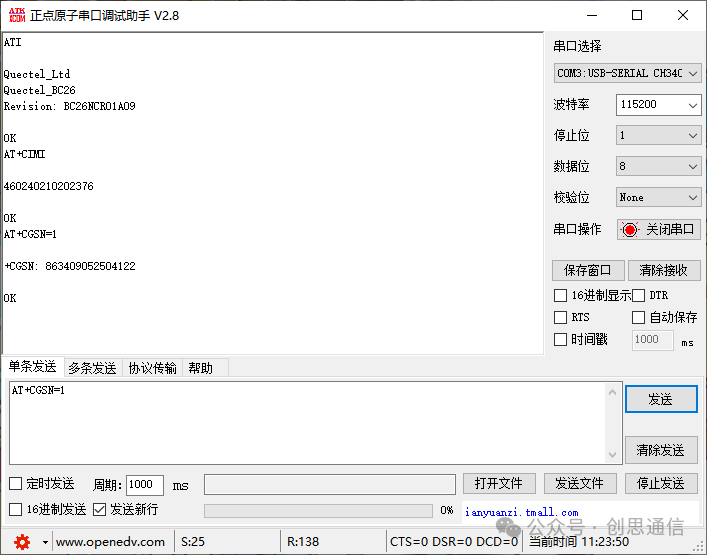The width and height of the screenshot is (707, 555).
Task: Switch to the 多条发送 tab
Action: coord(92,368)
